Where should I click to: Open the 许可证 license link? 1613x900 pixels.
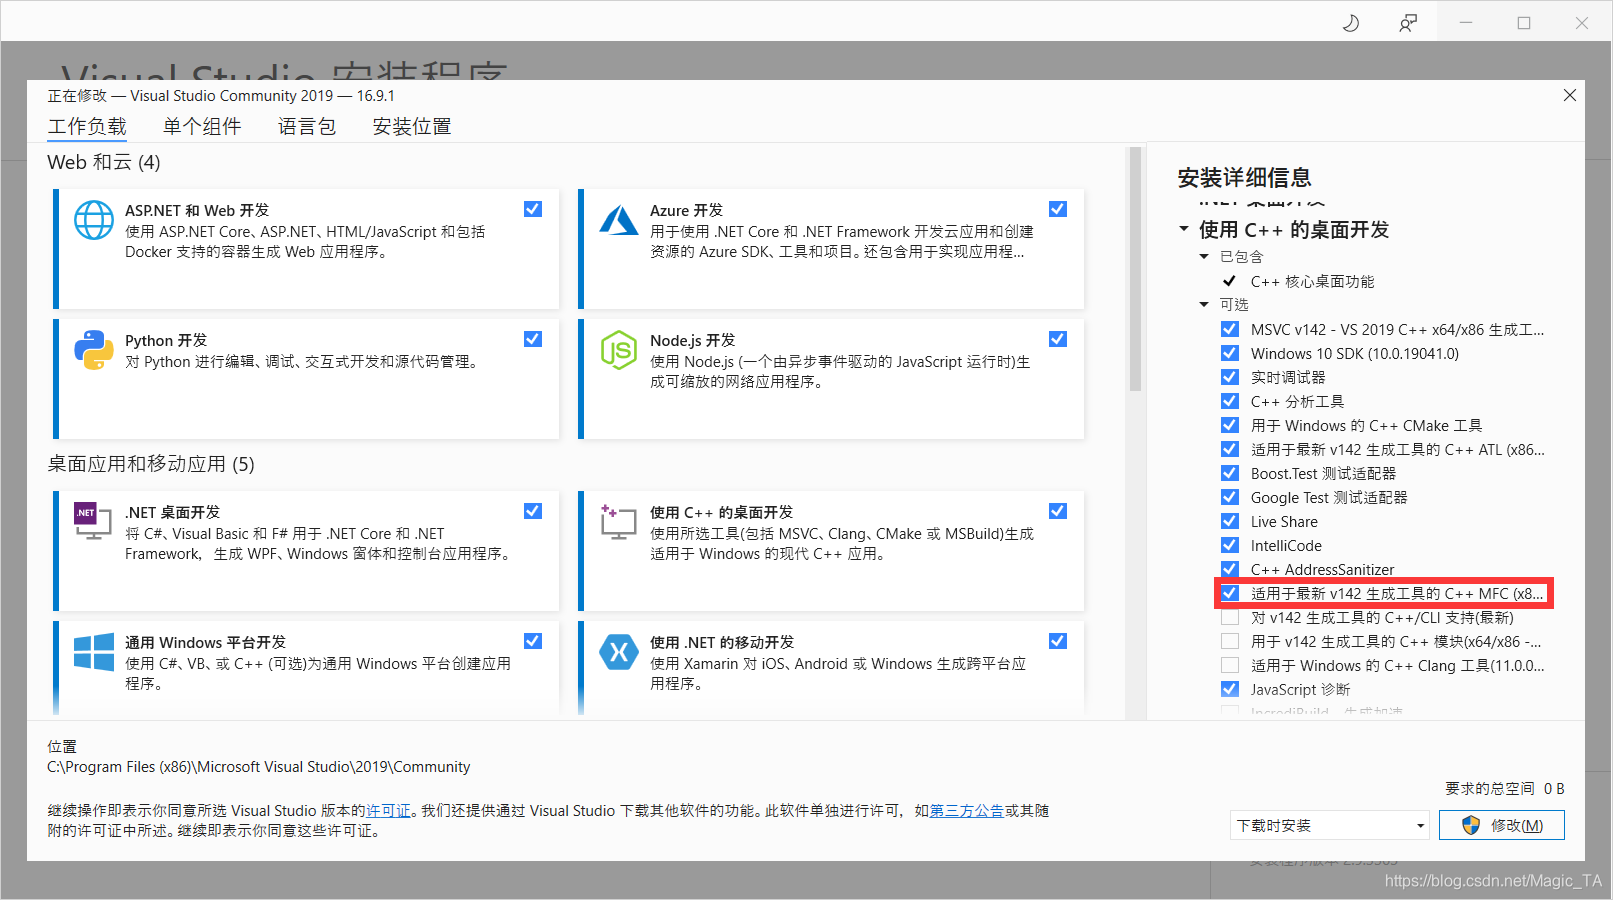coord(388,810)
